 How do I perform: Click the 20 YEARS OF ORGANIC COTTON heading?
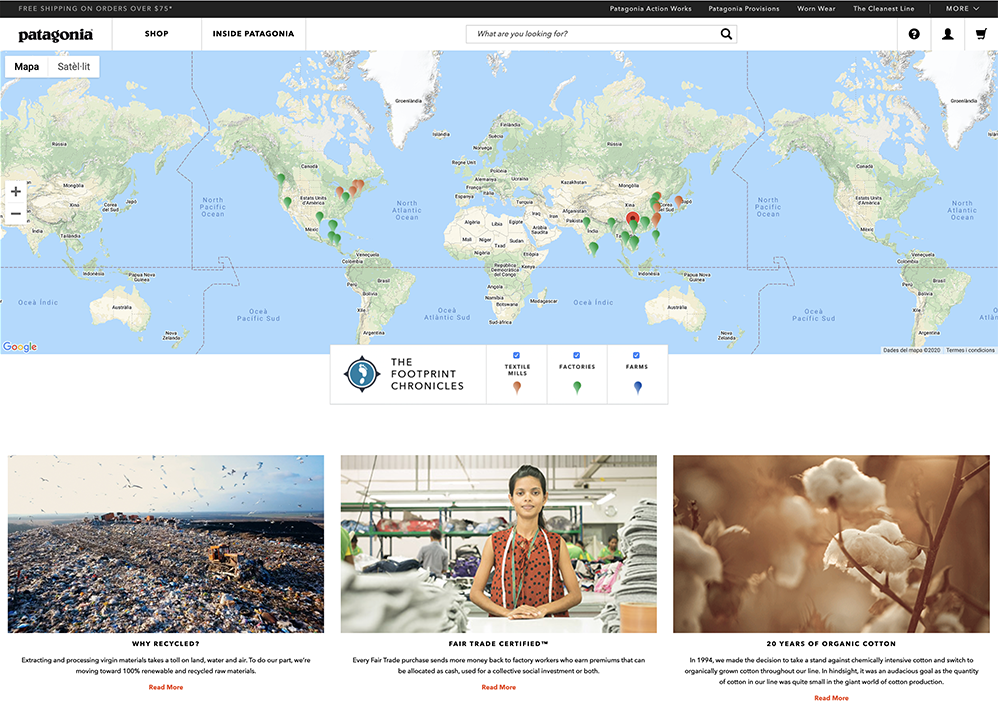(831, 644)
